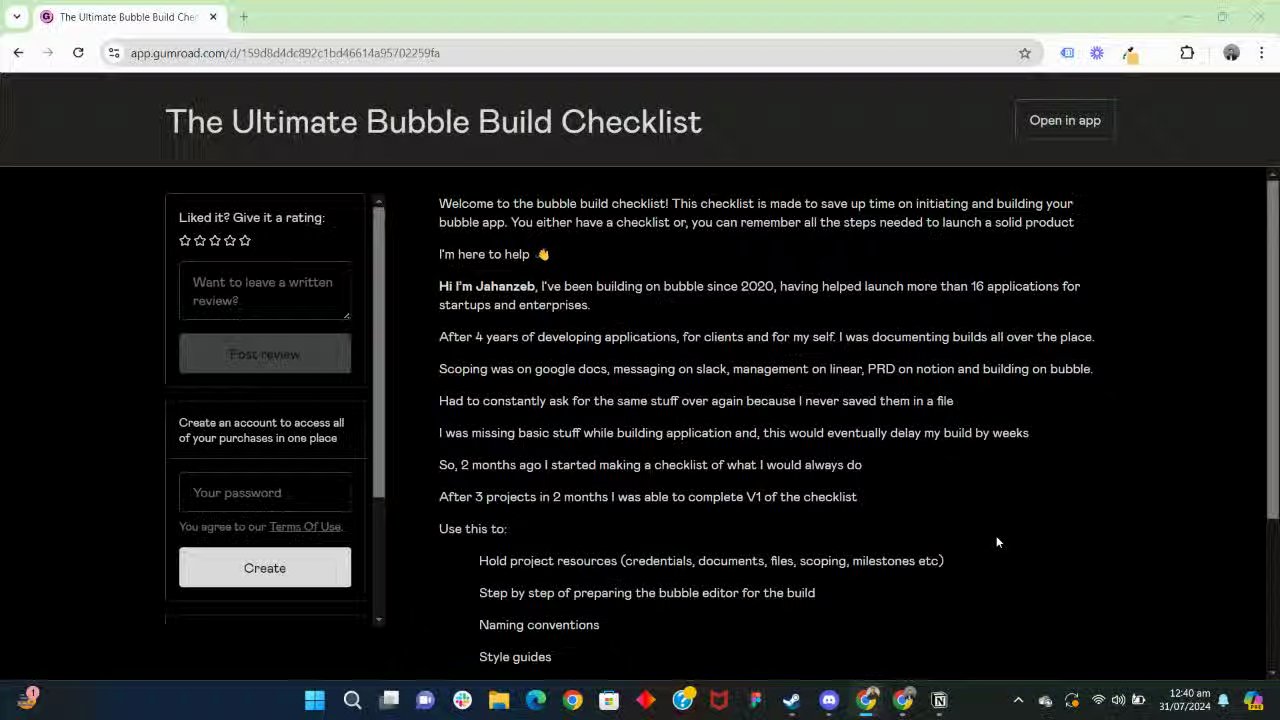Open the Wi-Fi network tray icon
This screenshot has height=720, width=1280.
(1098, 700)
